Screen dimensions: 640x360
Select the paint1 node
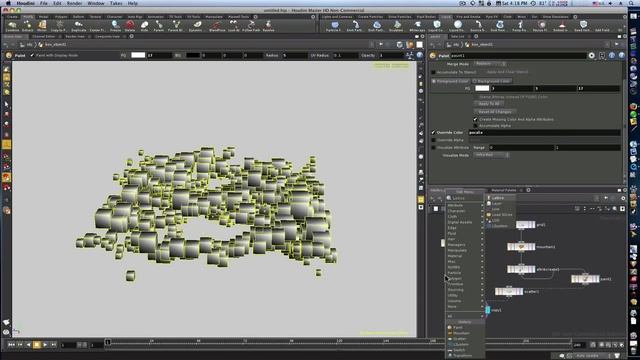click(x=585, y=279)
